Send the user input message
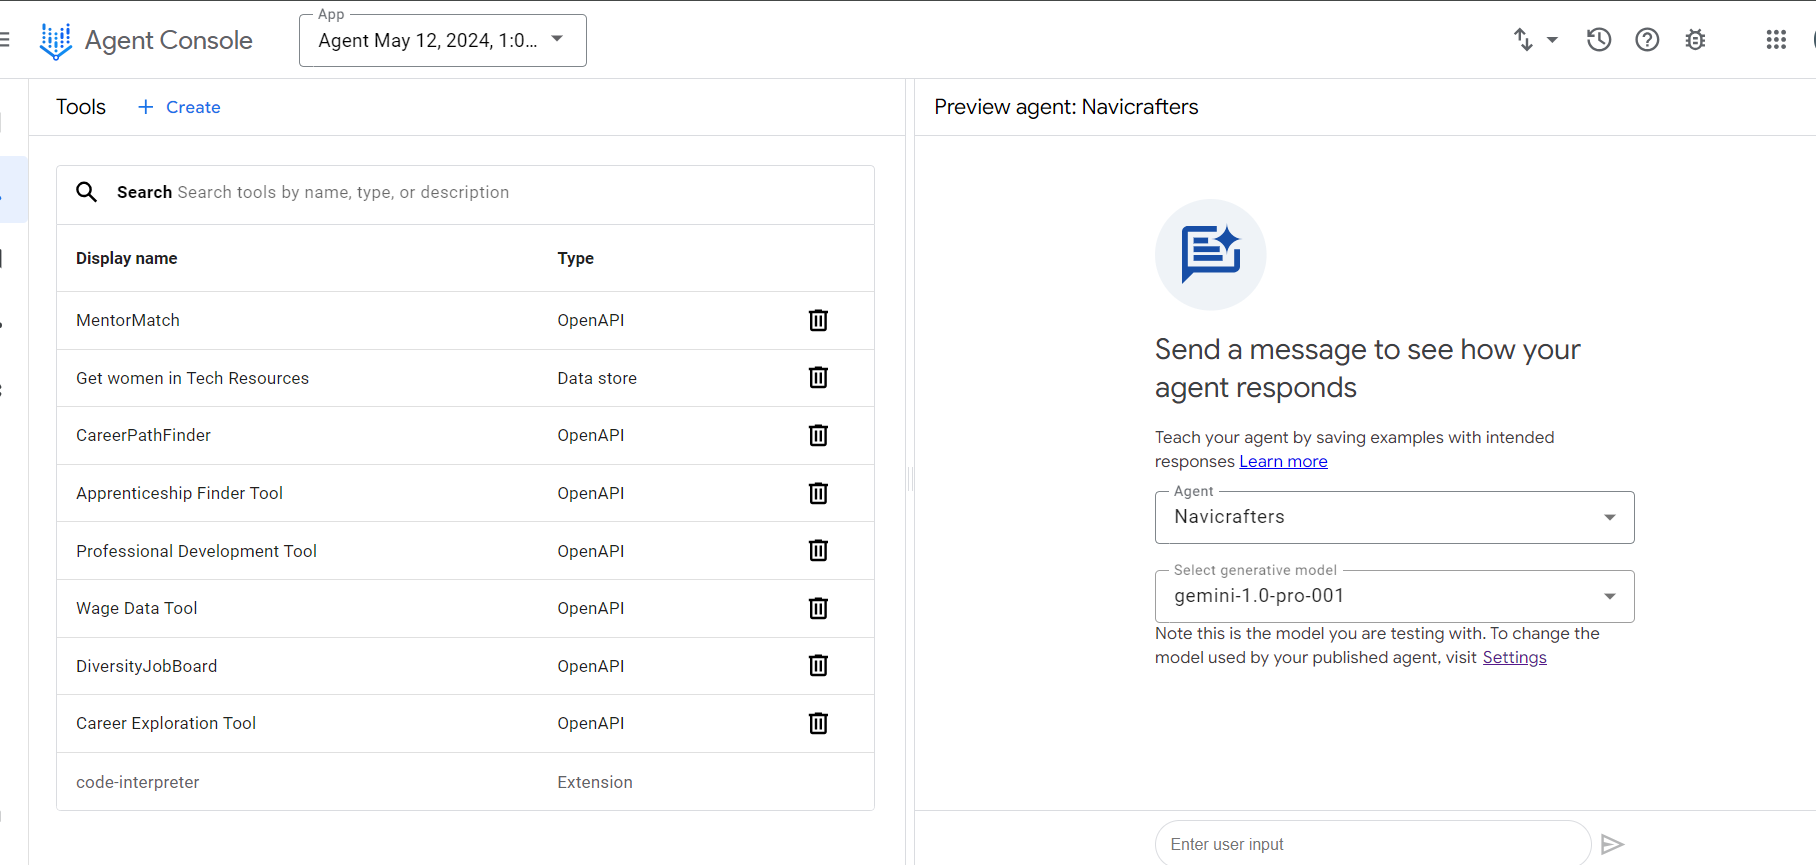The height and width of the screenshot is (865, 1816). coord(1612,844)
